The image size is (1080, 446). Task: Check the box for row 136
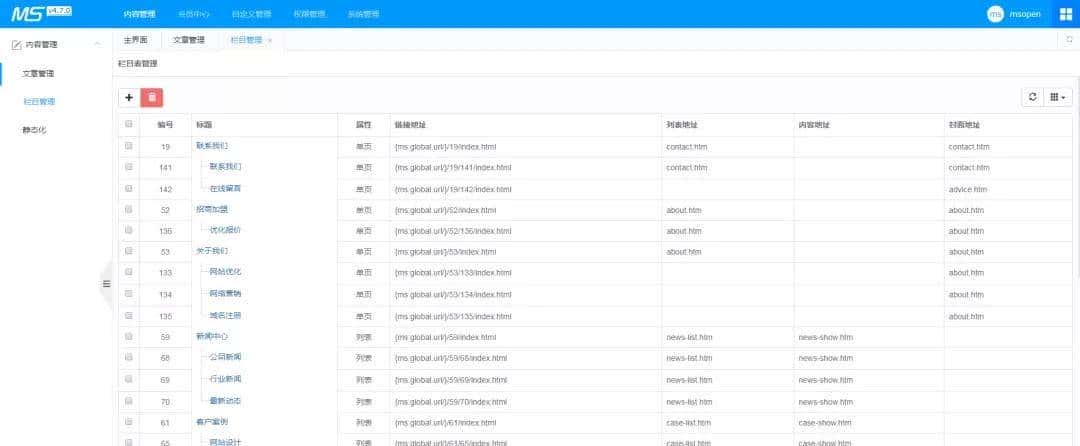pyautogui.click(x=128, y=230)
